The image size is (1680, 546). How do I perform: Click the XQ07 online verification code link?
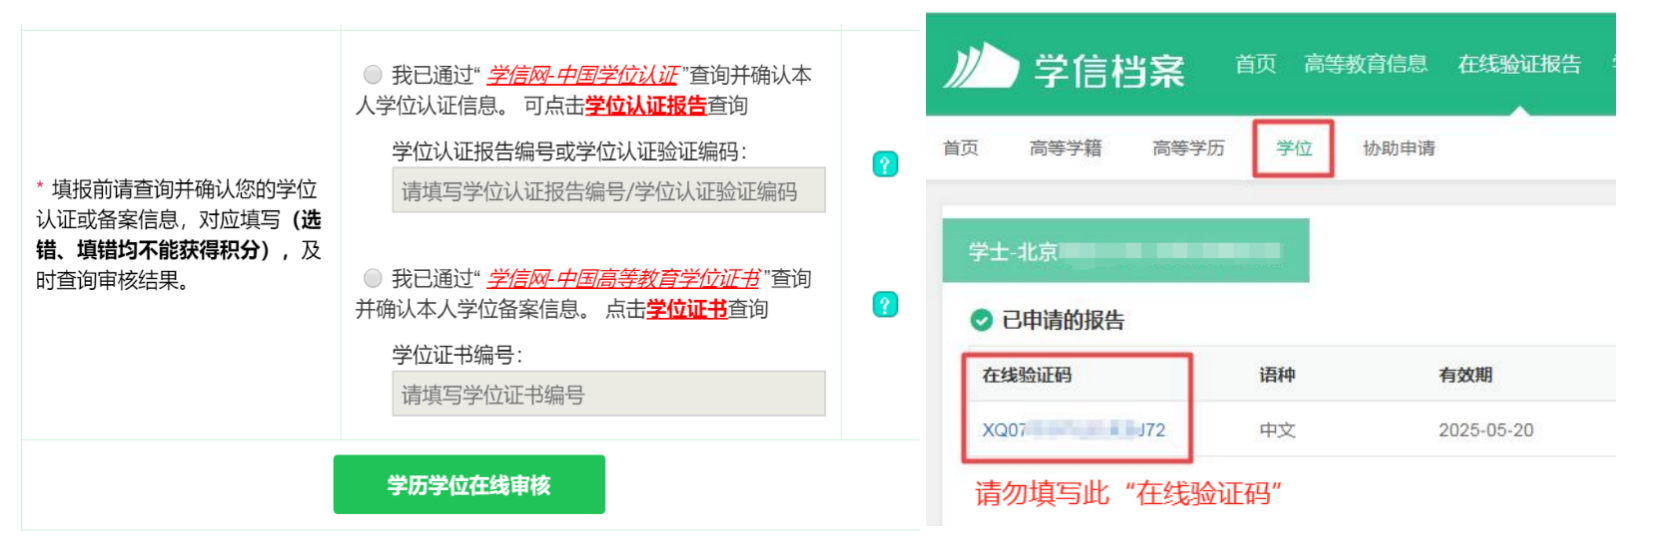[1073, 430]
